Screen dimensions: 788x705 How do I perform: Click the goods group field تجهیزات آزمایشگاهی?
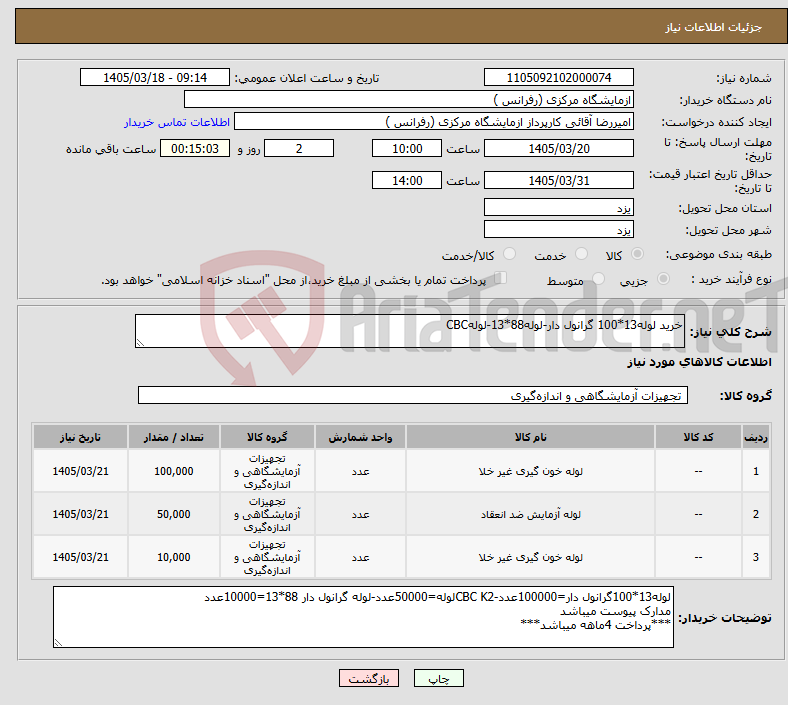pos(413,395)
